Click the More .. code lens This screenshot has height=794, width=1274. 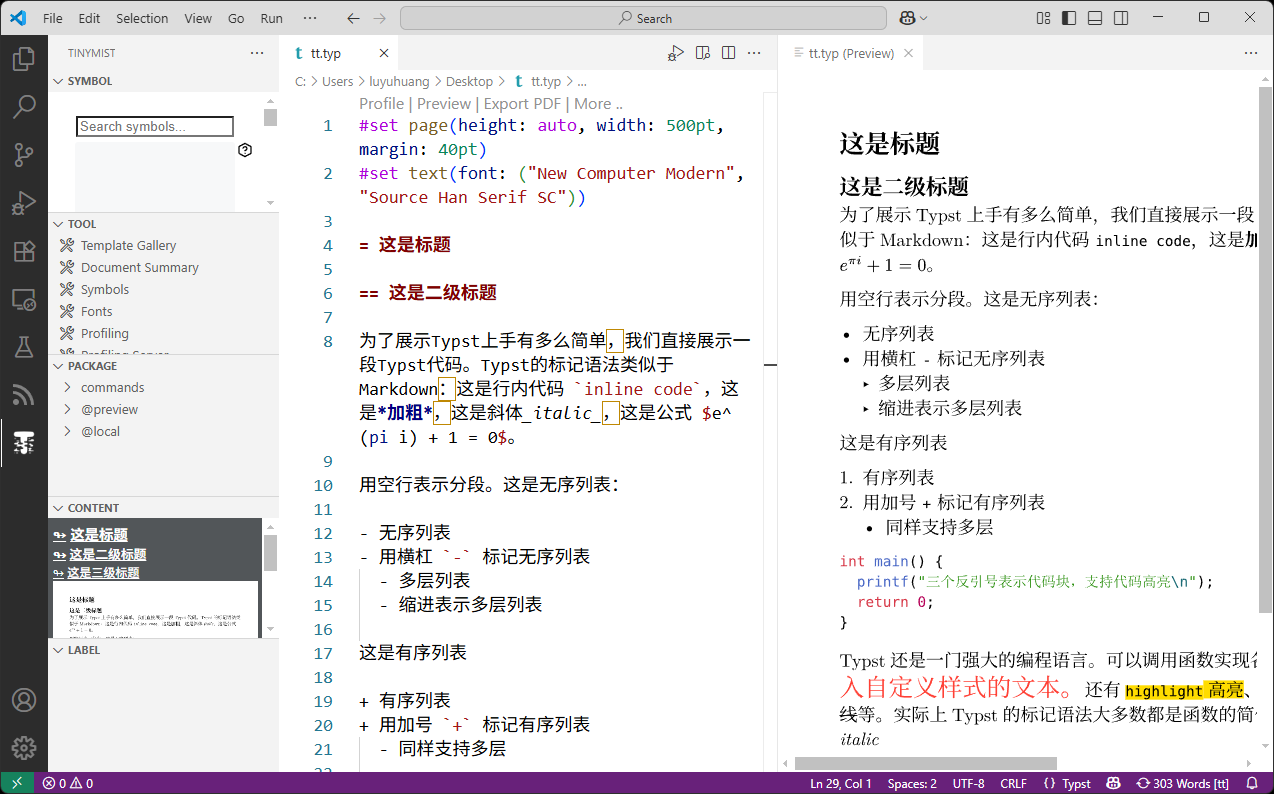(598, 104)
